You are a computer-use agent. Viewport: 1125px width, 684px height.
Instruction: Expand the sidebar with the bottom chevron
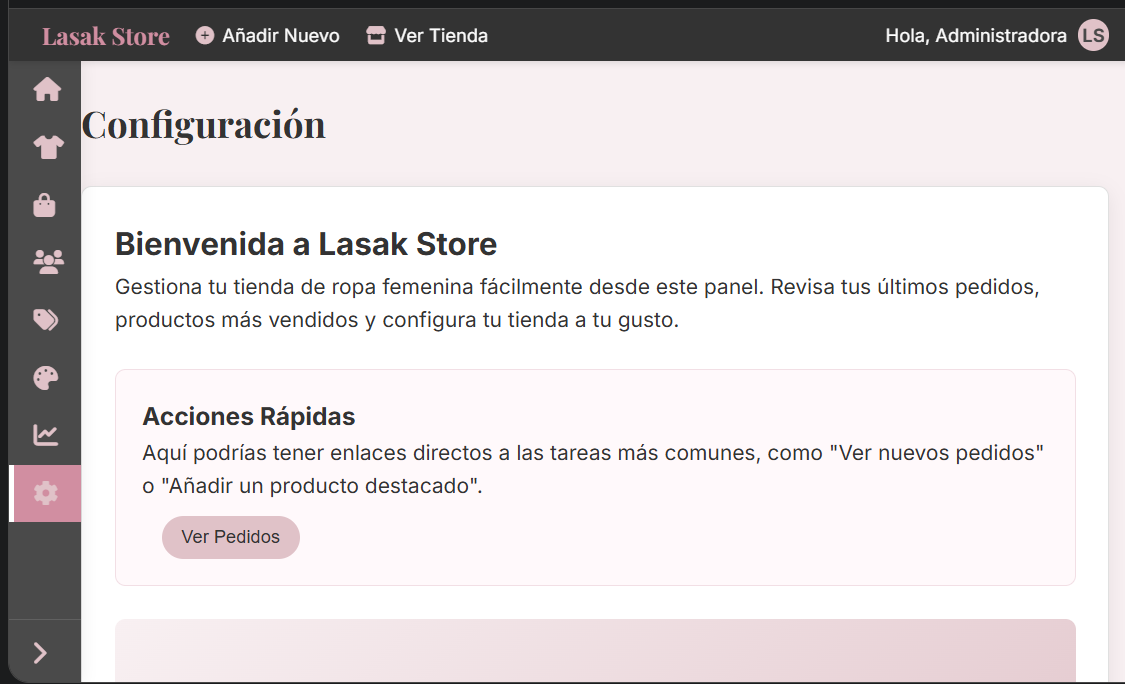(x=40, y=653)
